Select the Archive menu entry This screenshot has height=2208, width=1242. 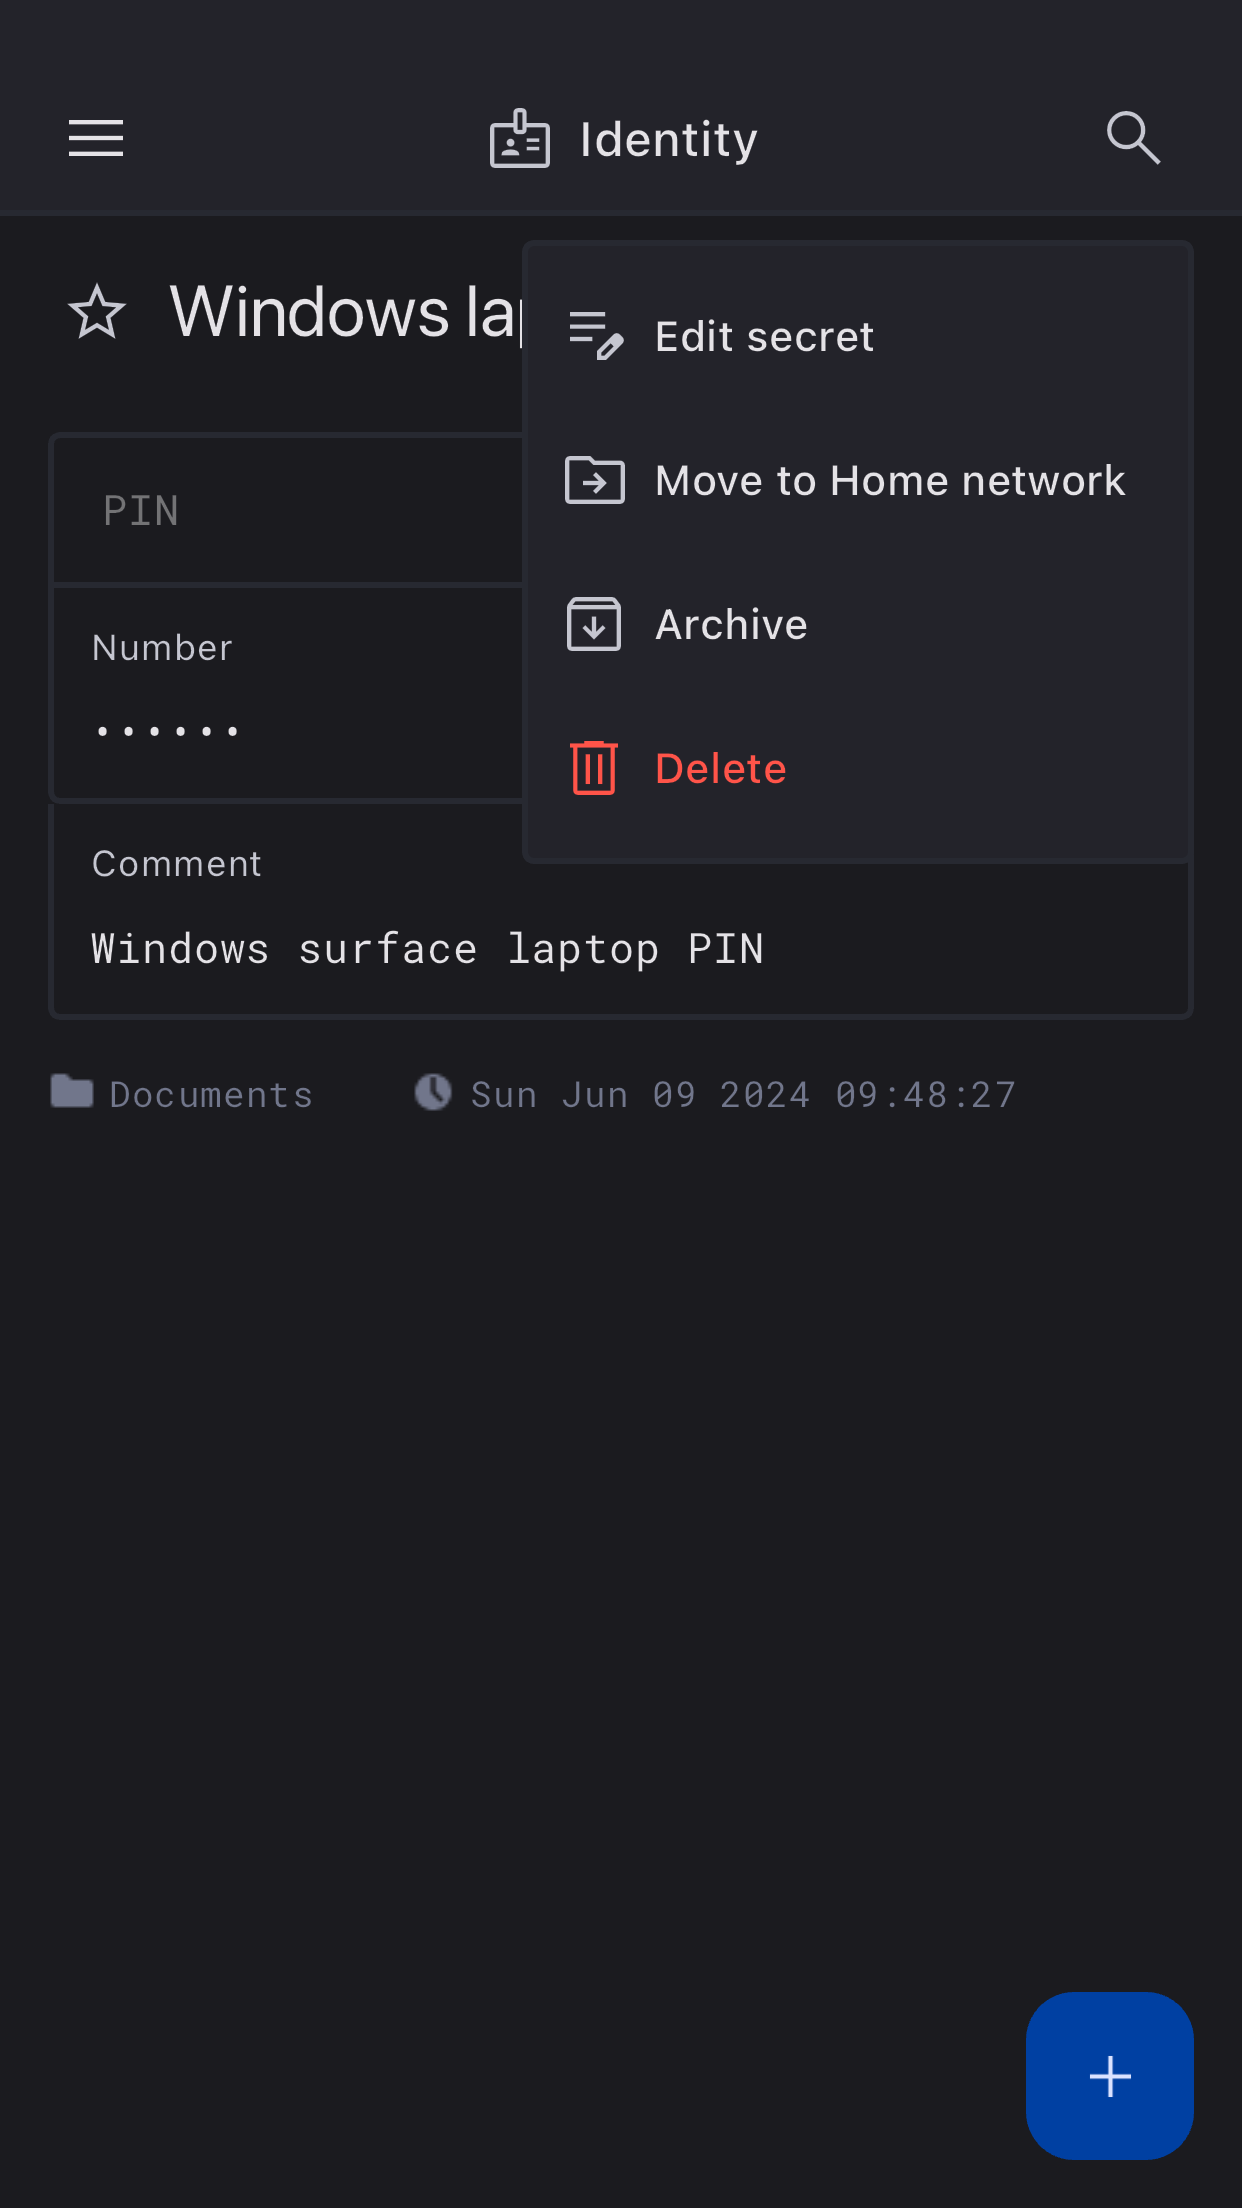click(x=731, y=624)
